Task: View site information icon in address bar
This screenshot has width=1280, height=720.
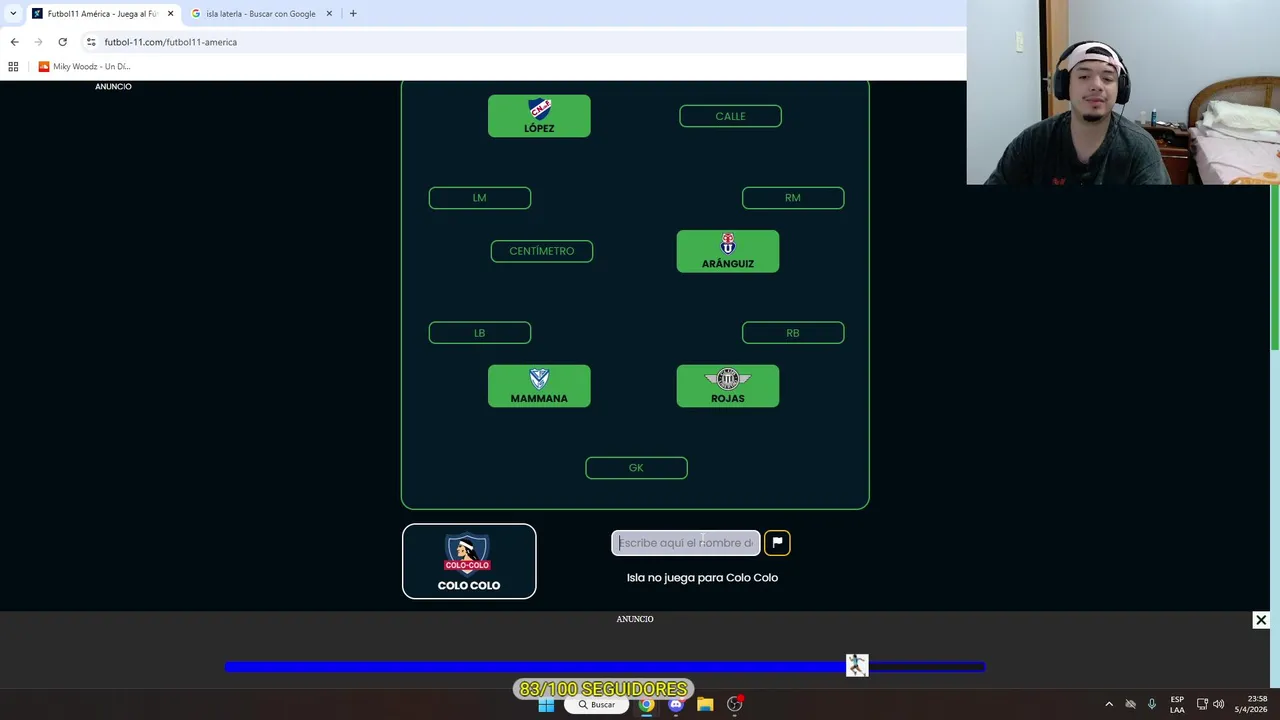Action: pos(91,42)
